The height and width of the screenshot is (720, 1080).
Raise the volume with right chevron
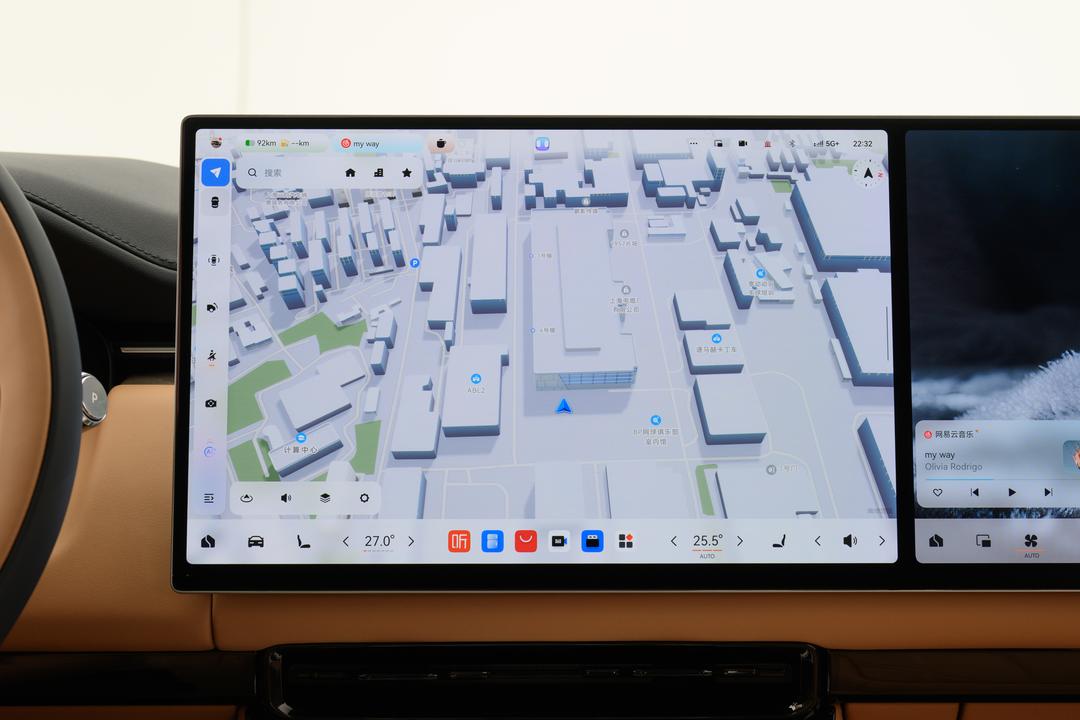pos(882,542)
